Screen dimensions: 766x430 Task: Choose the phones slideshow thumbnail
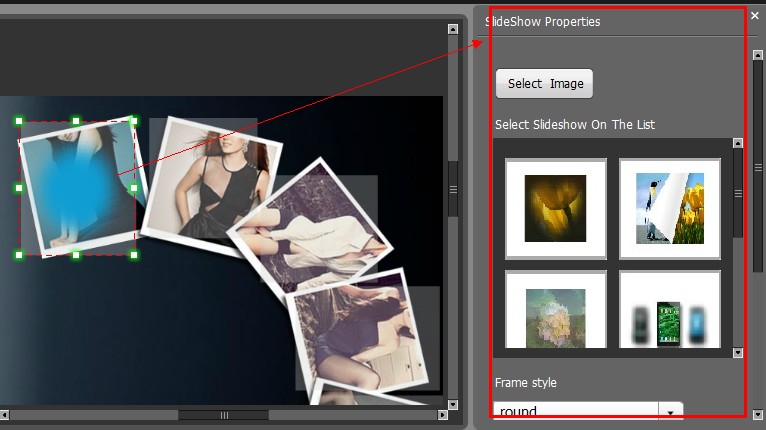pos(670,310)
